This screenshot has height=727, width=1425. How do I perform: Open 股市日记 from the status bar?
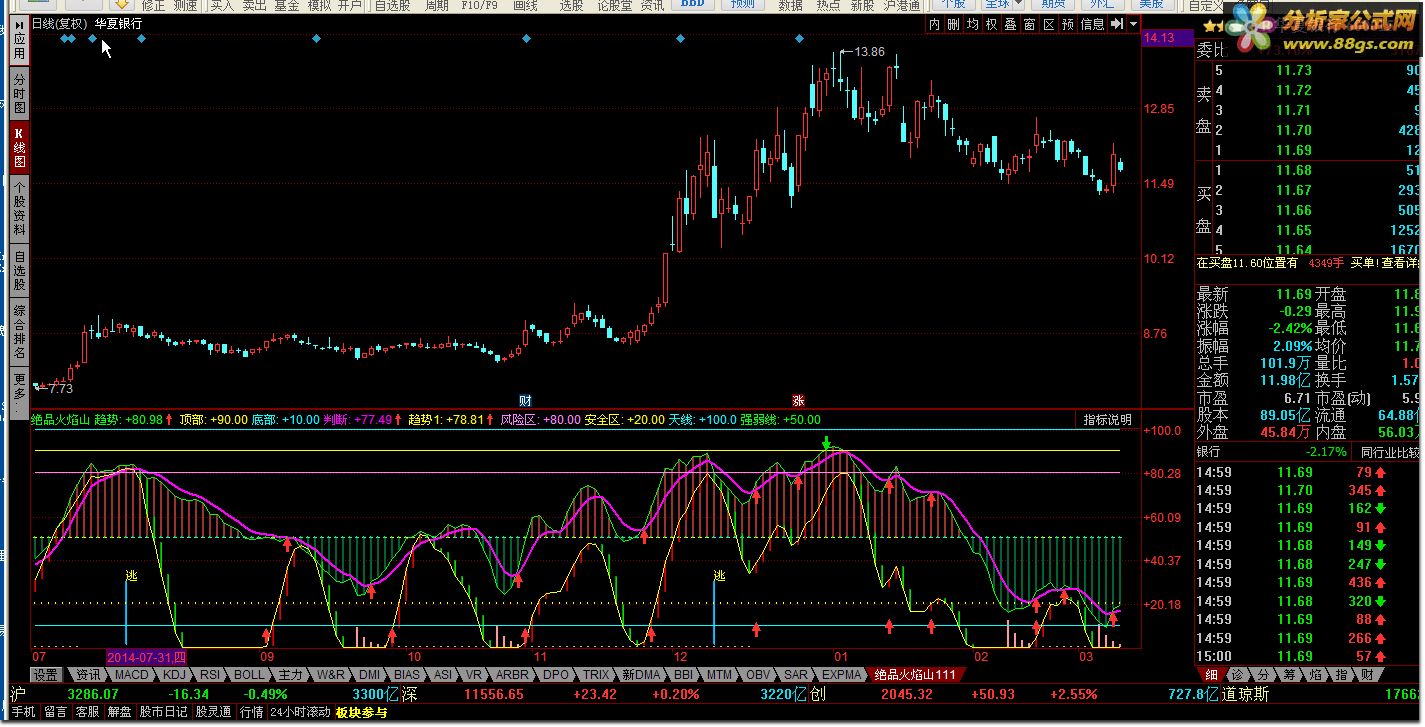[x=163, y=712]
